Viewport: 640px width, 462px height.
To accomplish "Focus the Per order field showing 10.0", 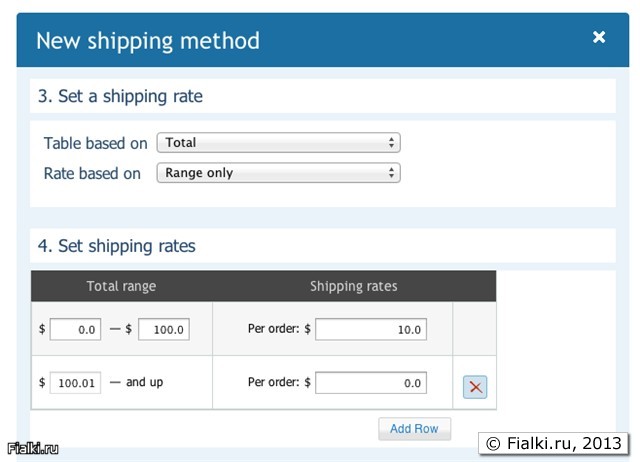I will pyautogui.click(x=371, y=329).
